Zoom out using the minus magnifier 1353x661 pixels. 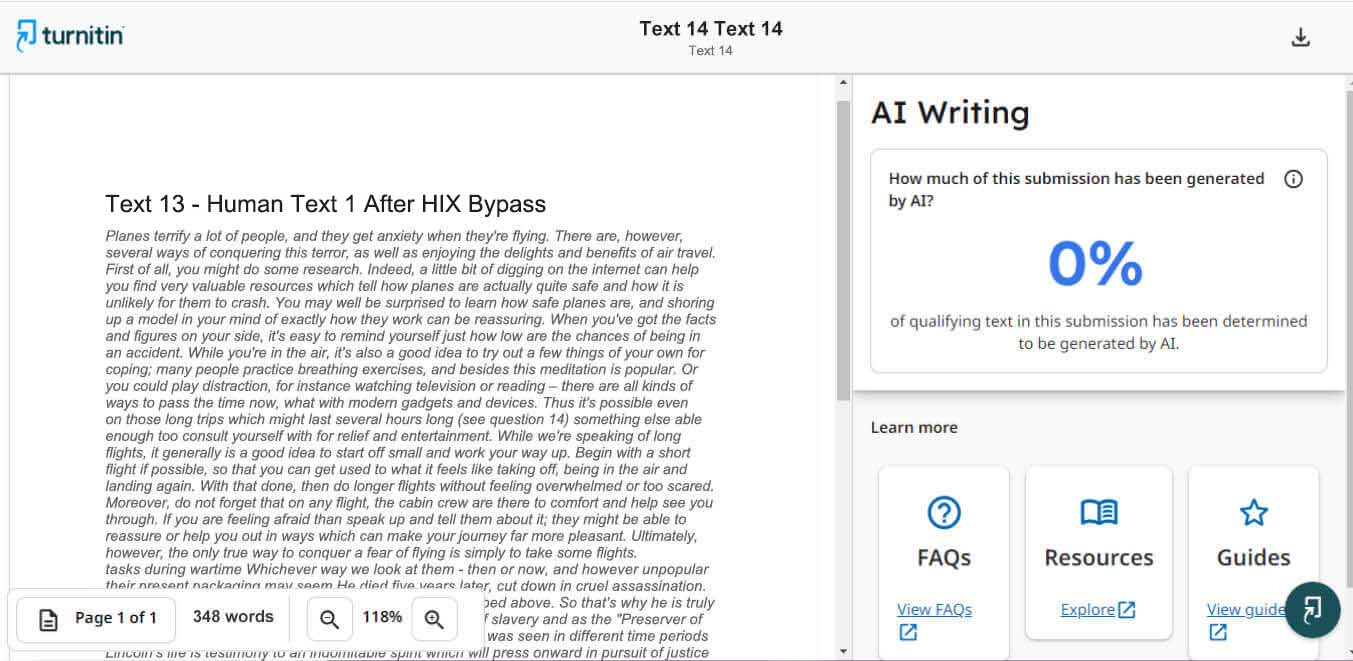pos(329,619)
